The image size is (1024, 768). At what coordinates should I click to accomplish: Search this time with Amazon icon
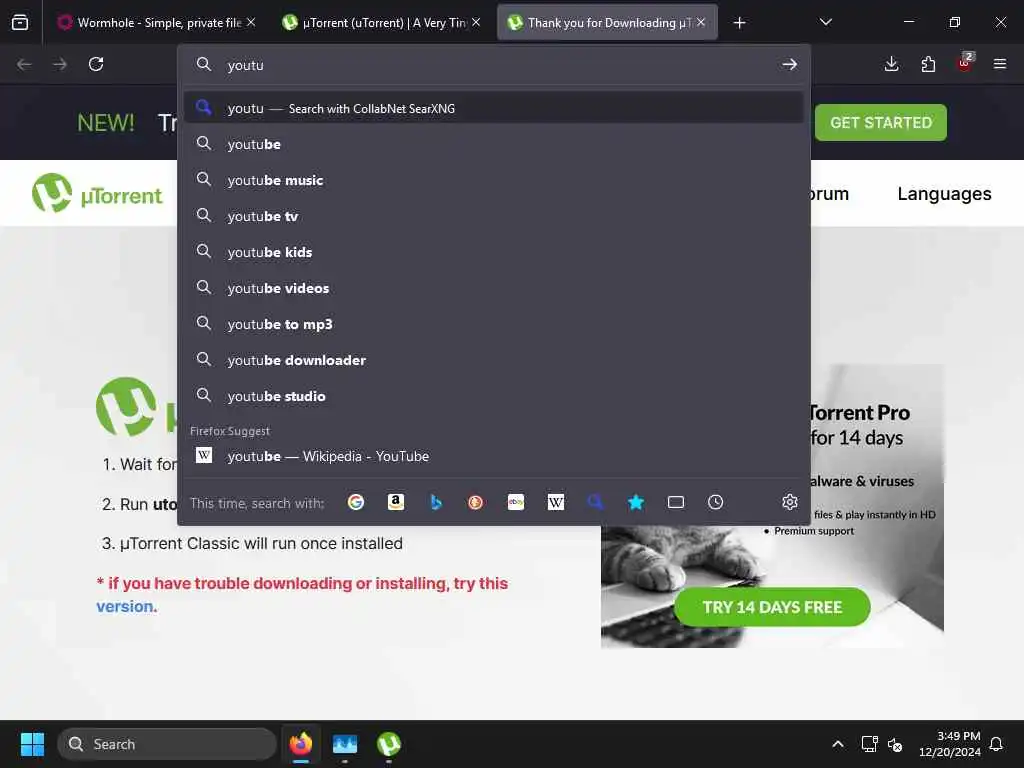[x=396, y=502]
